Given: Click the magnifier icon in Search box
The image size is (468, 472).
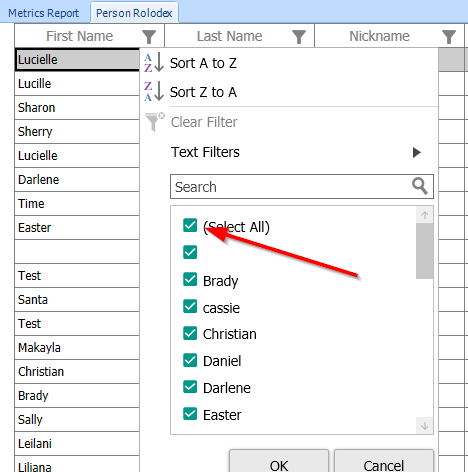Looking at the screenshot, I should click(420, 186).
